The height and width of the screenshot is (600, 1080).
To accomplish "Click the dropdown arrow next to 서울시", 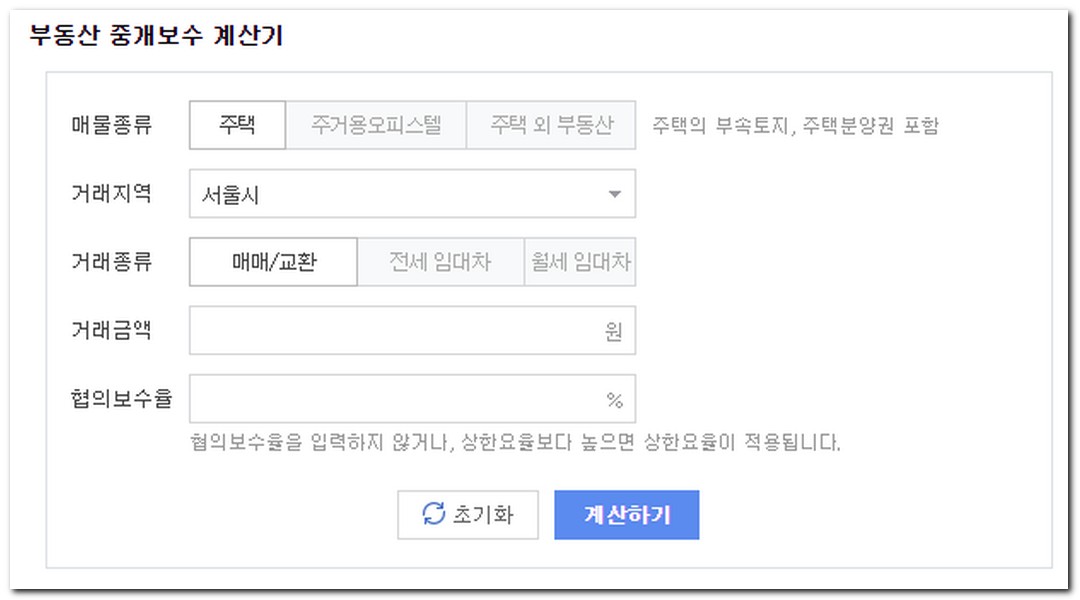I will (x=615, y=193).
